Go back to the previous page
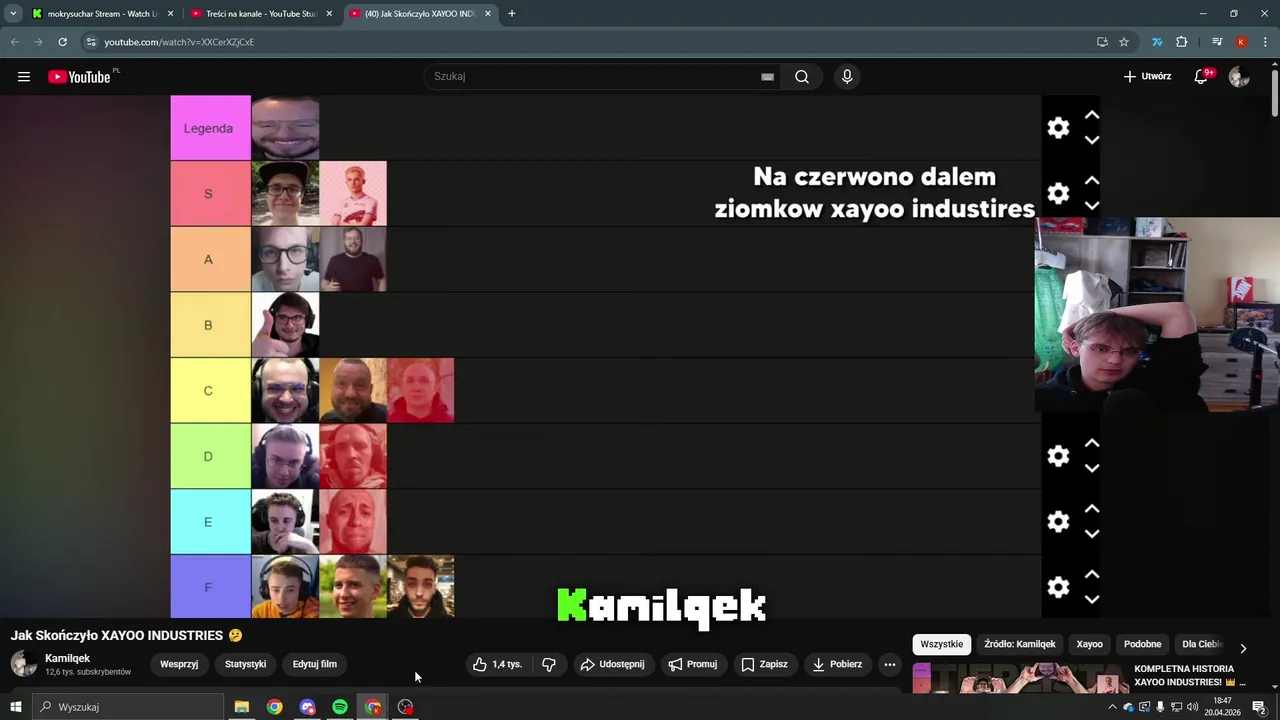The height and width of the screenshot is (720, 1280). click(14, 42)
